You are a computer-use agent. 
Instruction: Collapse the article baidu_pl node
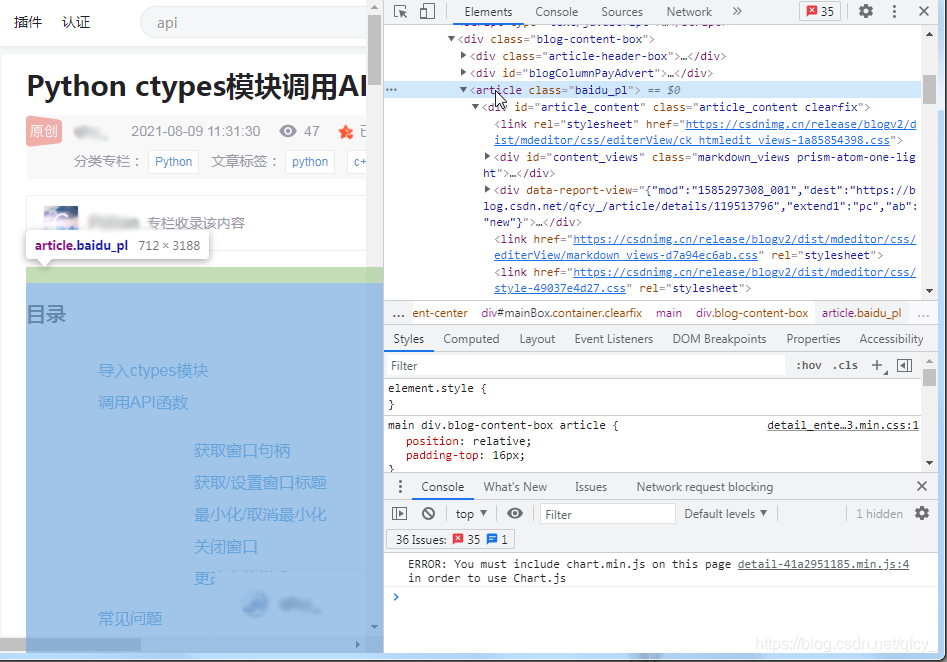tap(463, 89)
